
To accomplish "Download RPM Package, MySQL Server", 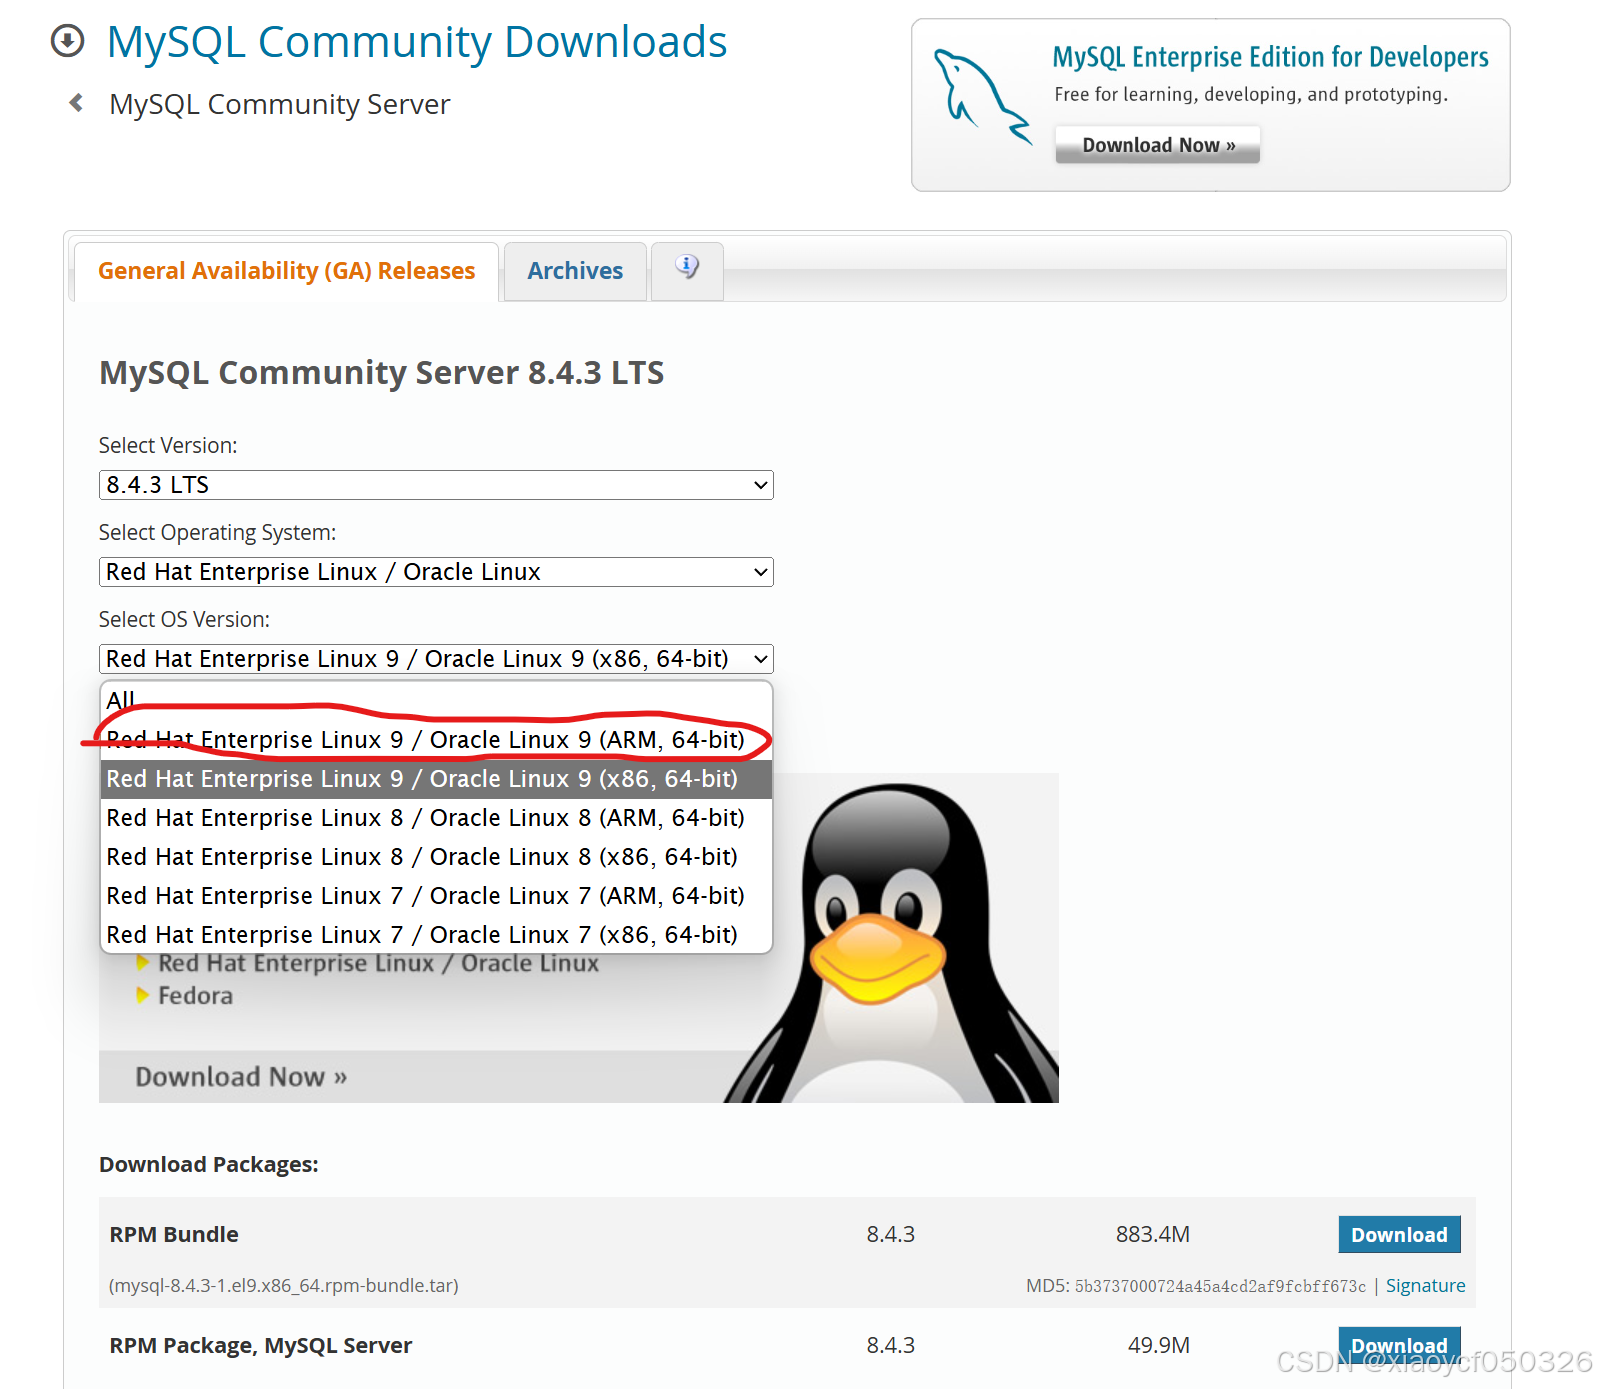I will 1399,1345.
